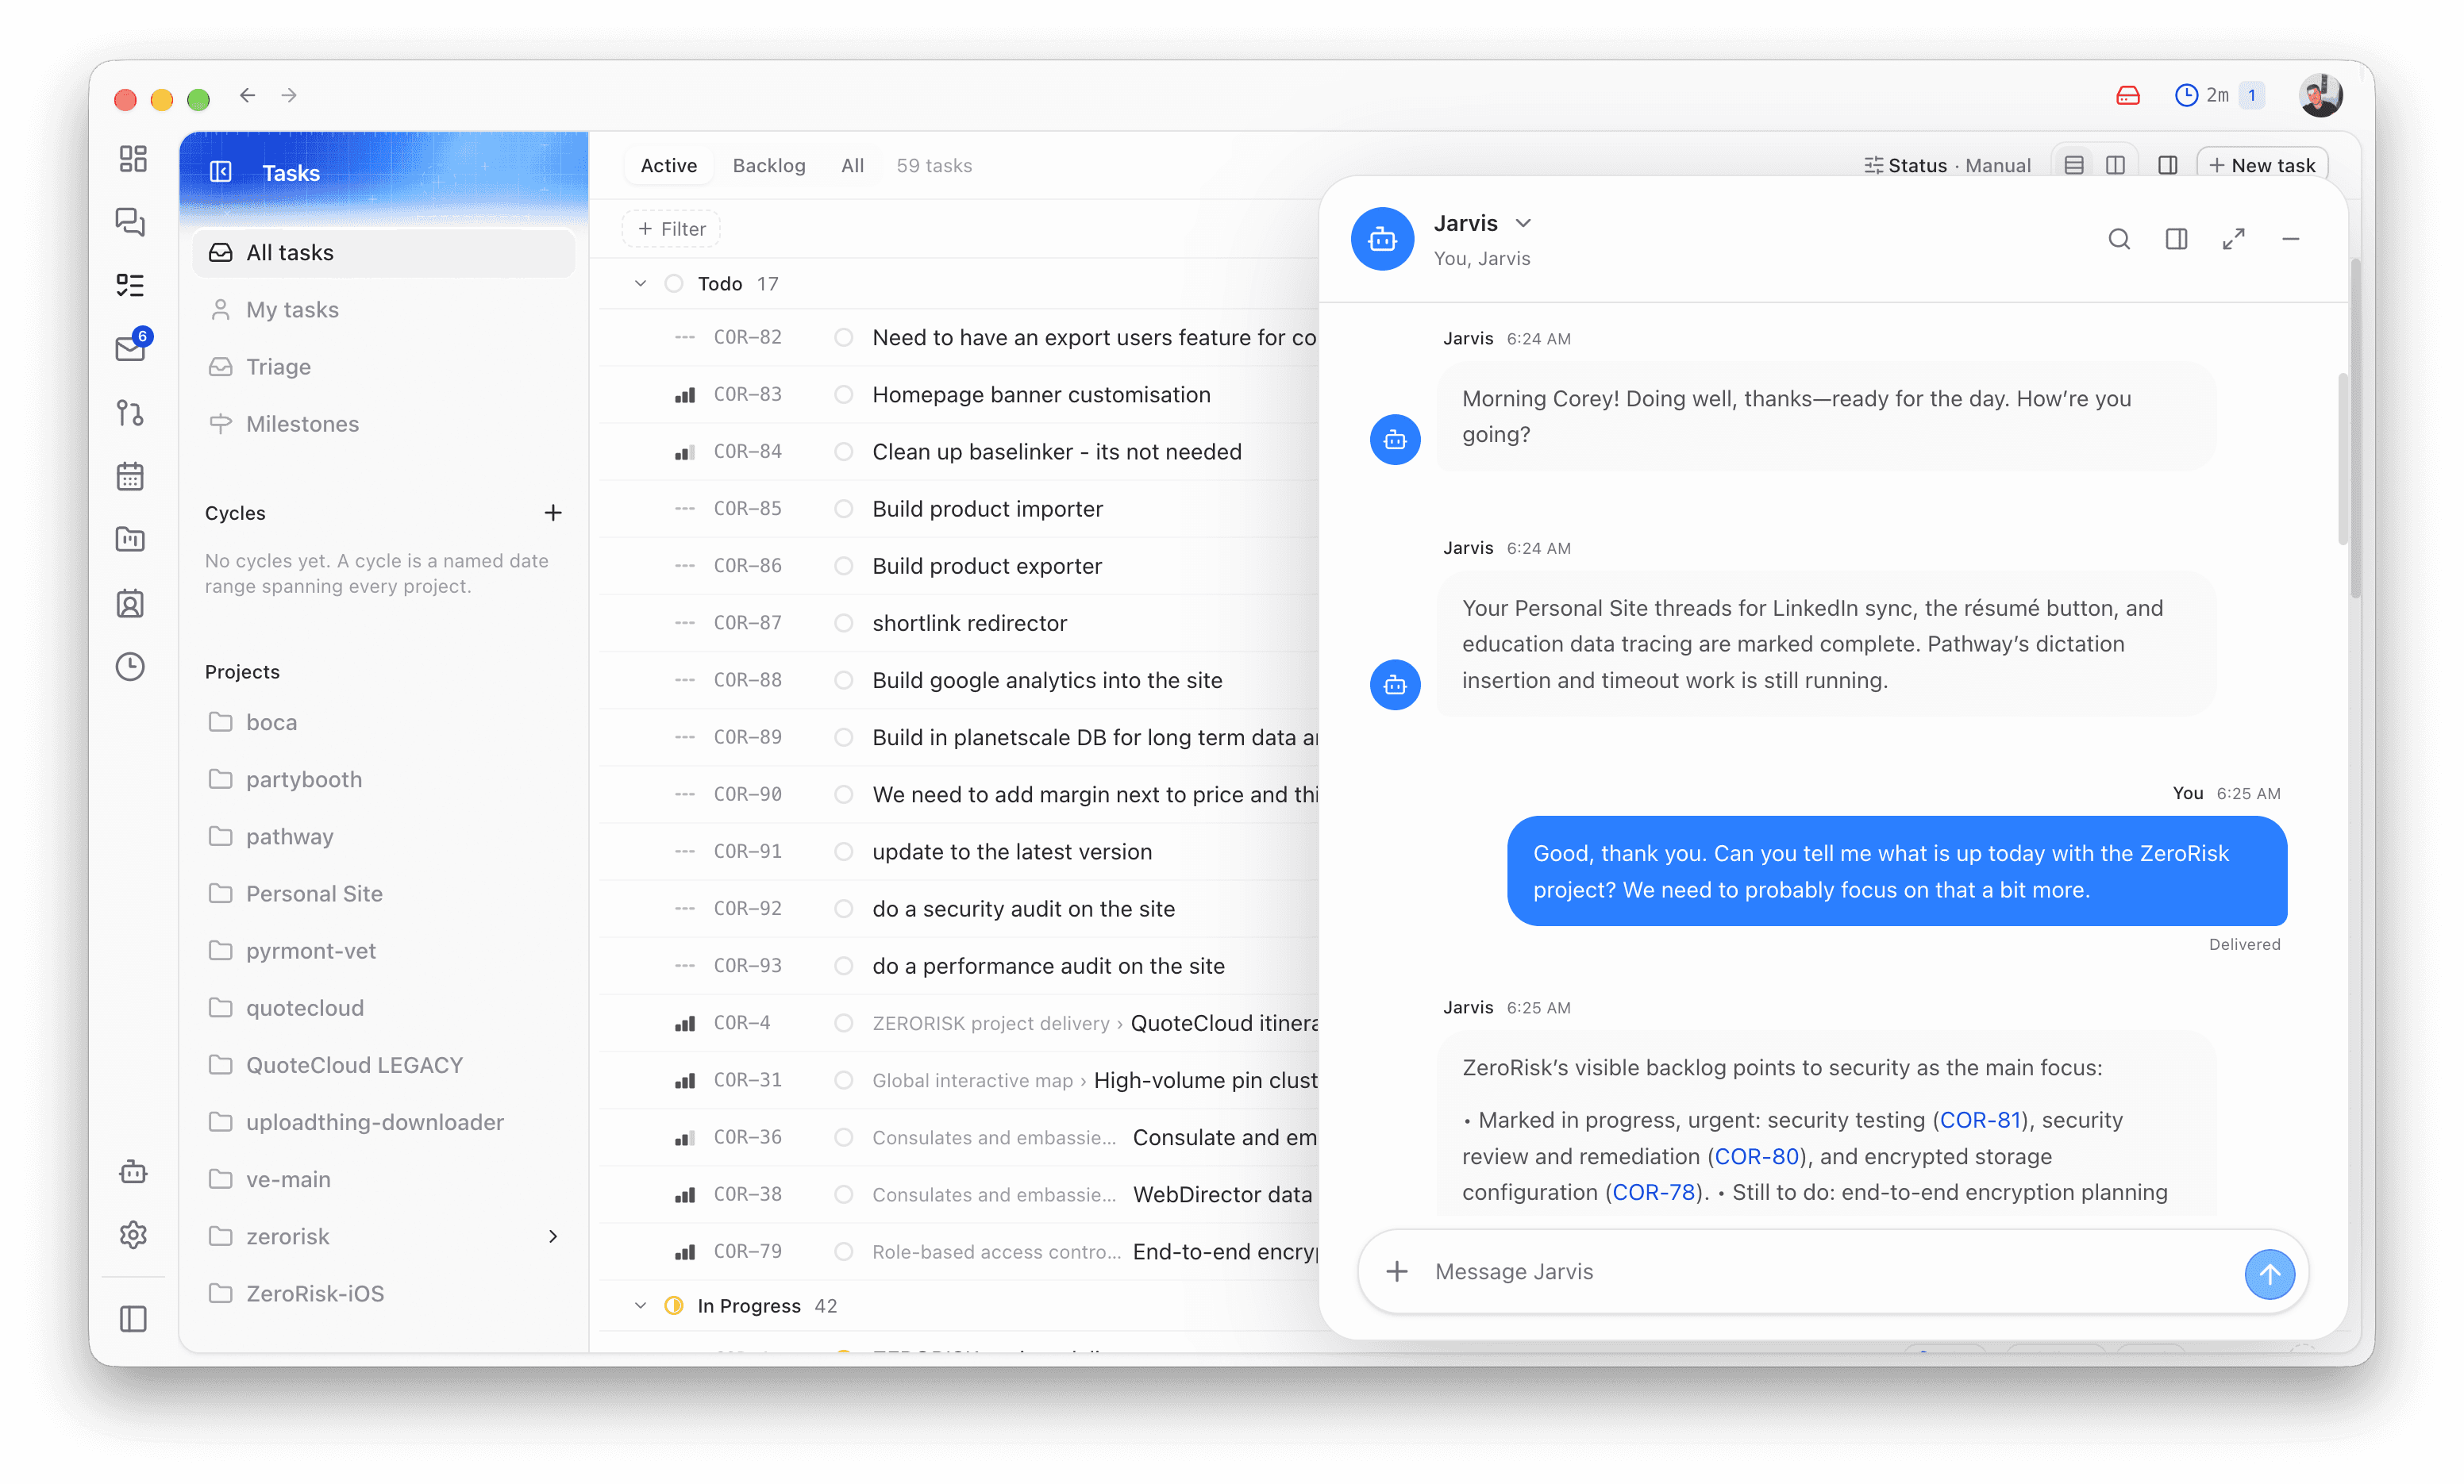Image resolution: width=2464 pixels, height=1484 pixels.
Task: Open the time tracking clock icon in left rail
Action: (x=131, y=666)
